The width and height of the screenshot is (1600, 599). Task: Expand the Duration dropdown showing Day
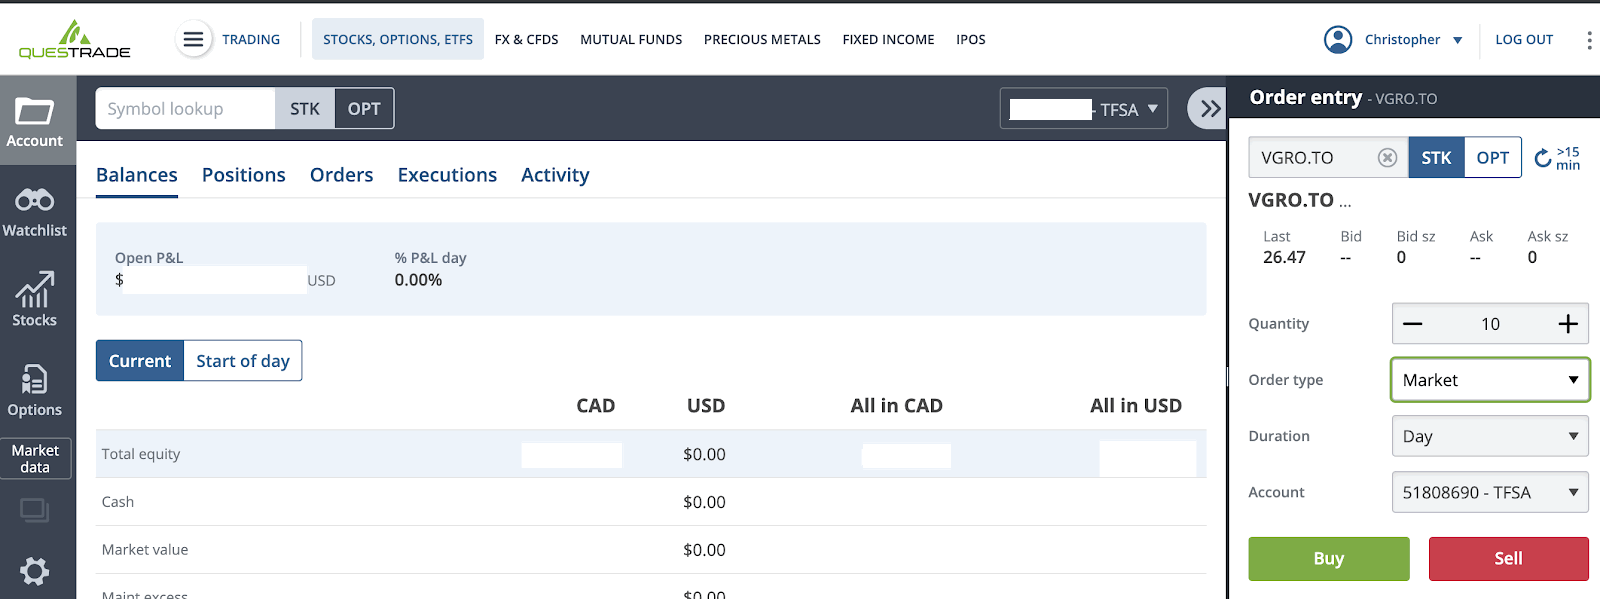point(1489,436)
